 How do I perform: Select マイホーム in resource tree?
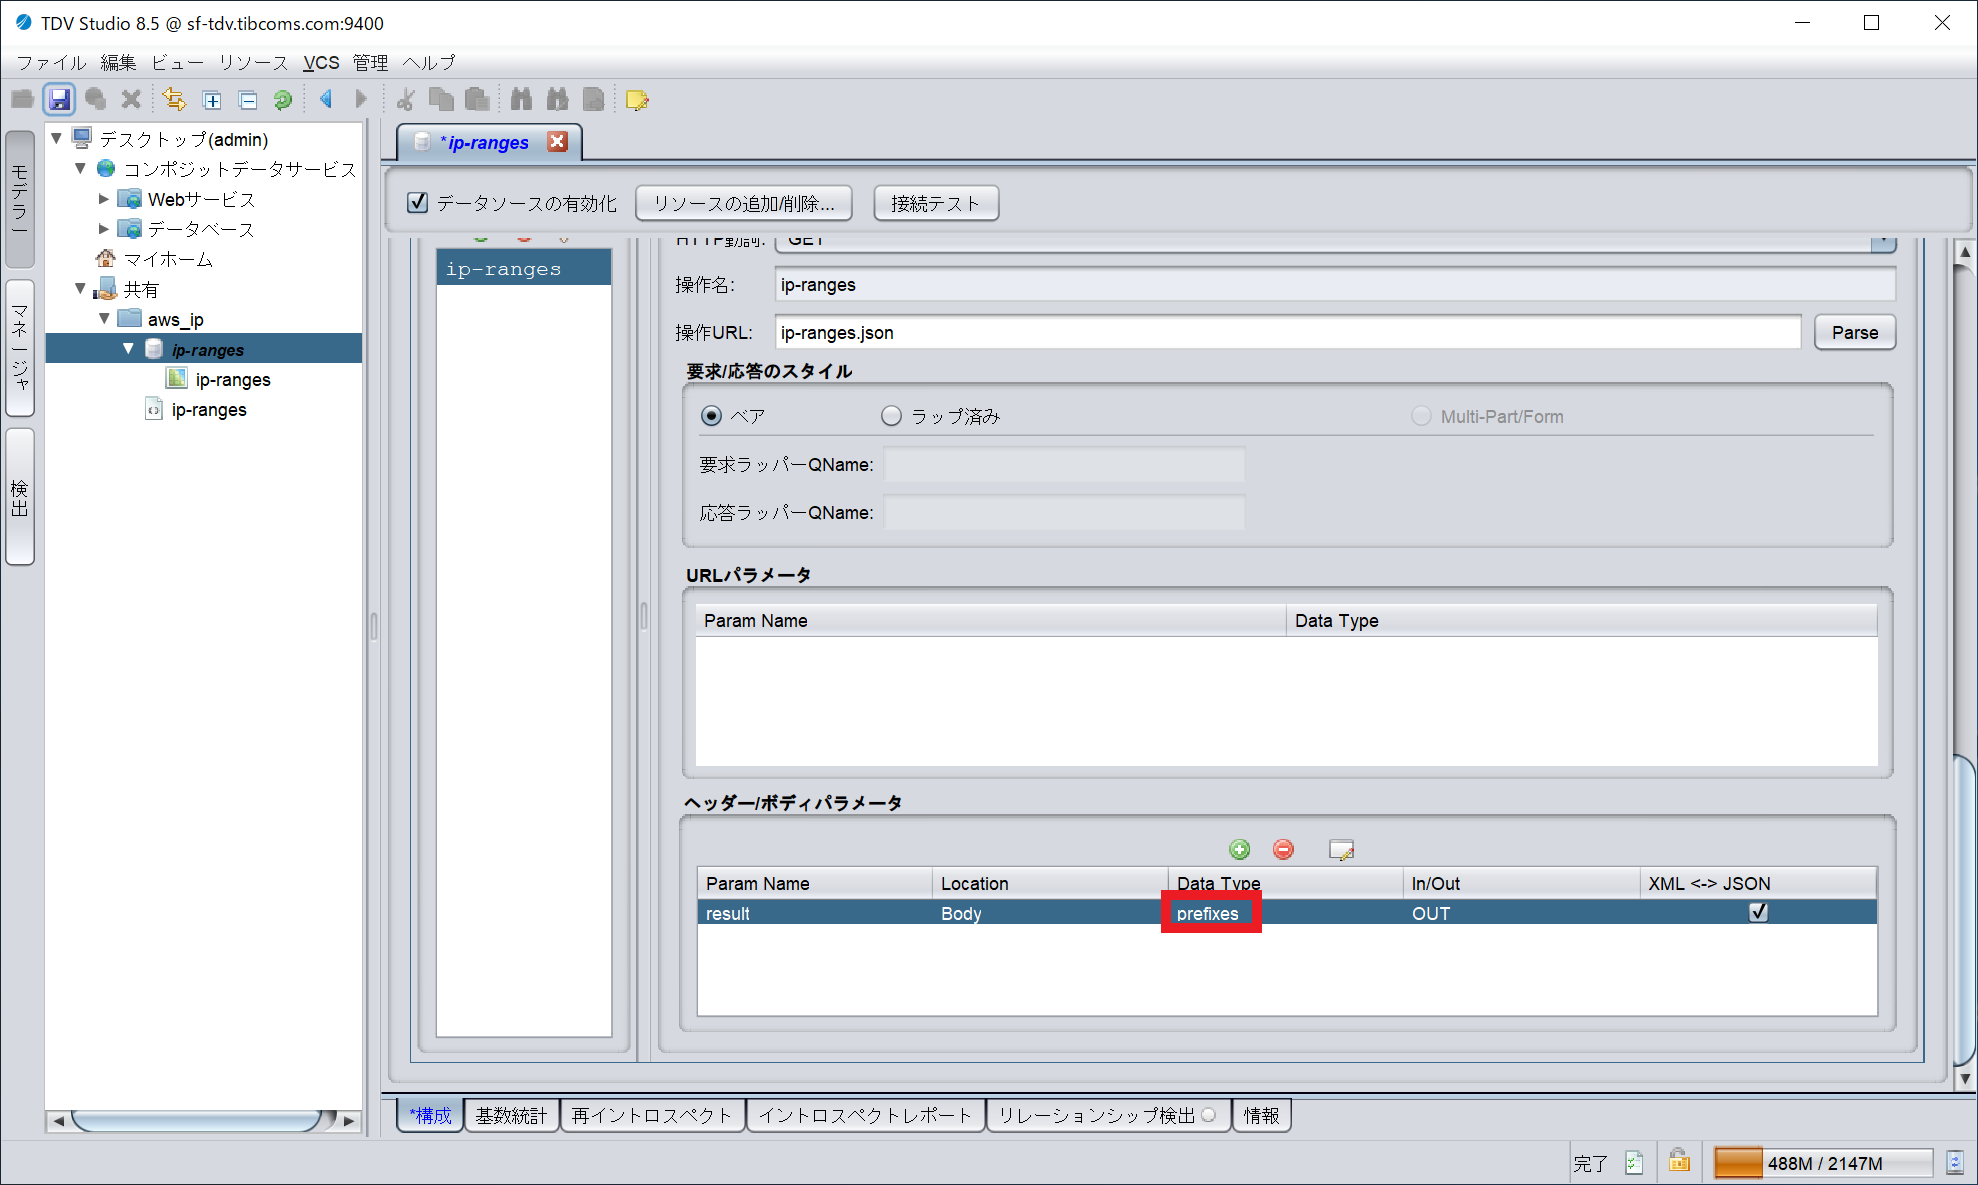pos(168,259)
